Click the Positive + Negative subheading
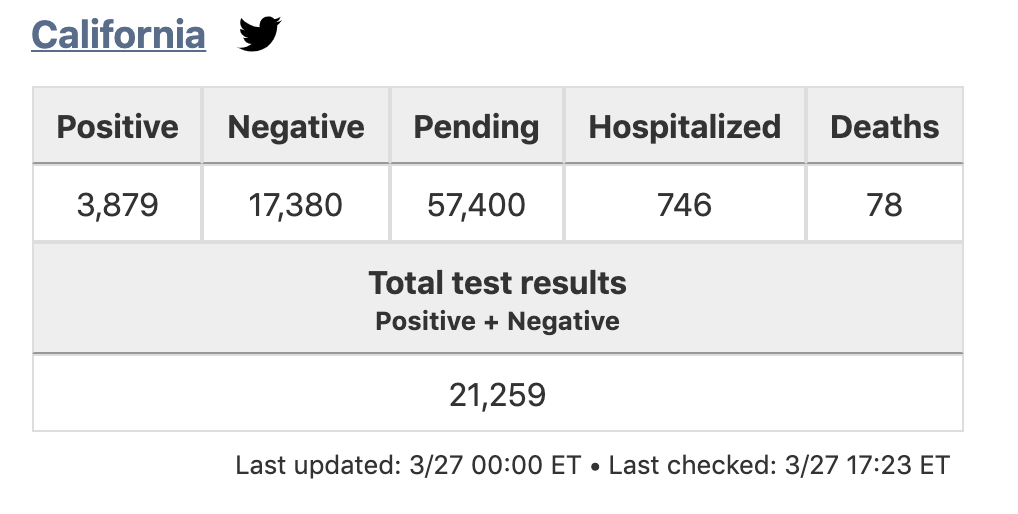This screenshot has width=1018, height=514. coord(498,321)
